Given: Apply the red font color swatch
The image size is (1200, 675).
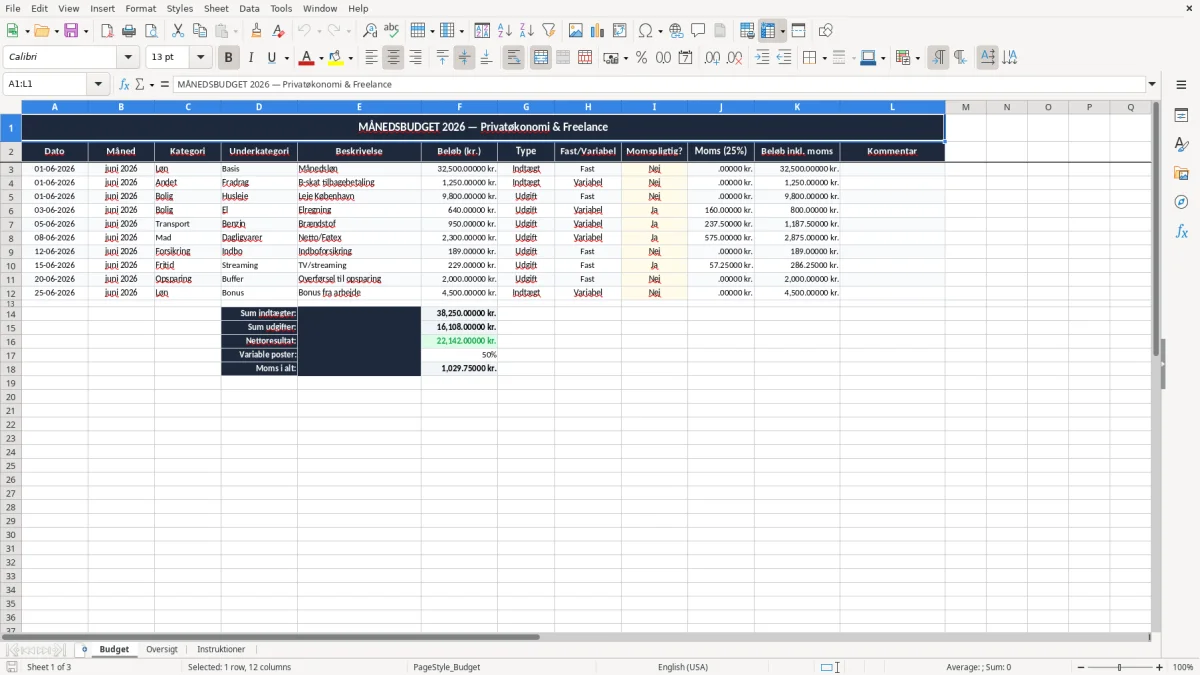Looking at the screenshot, I should click(x=307, y=58).
